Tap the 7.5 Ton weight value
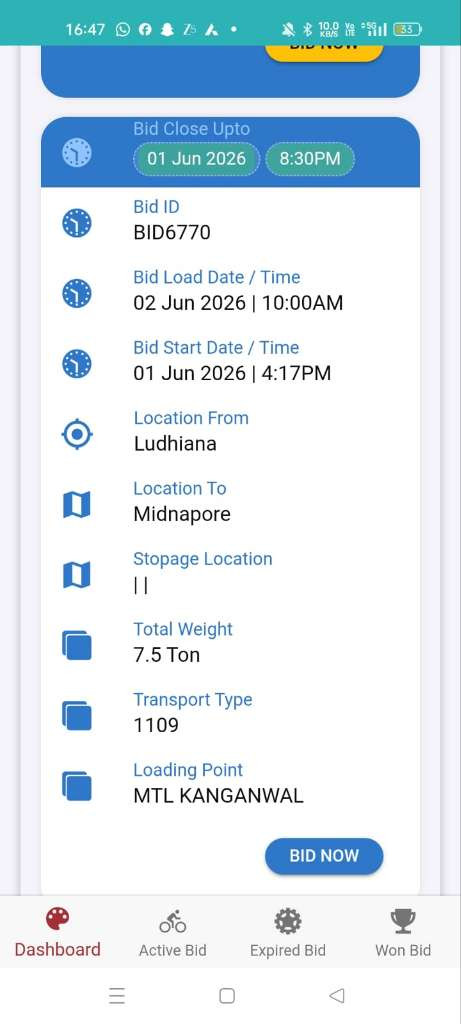 pos(167,655)
